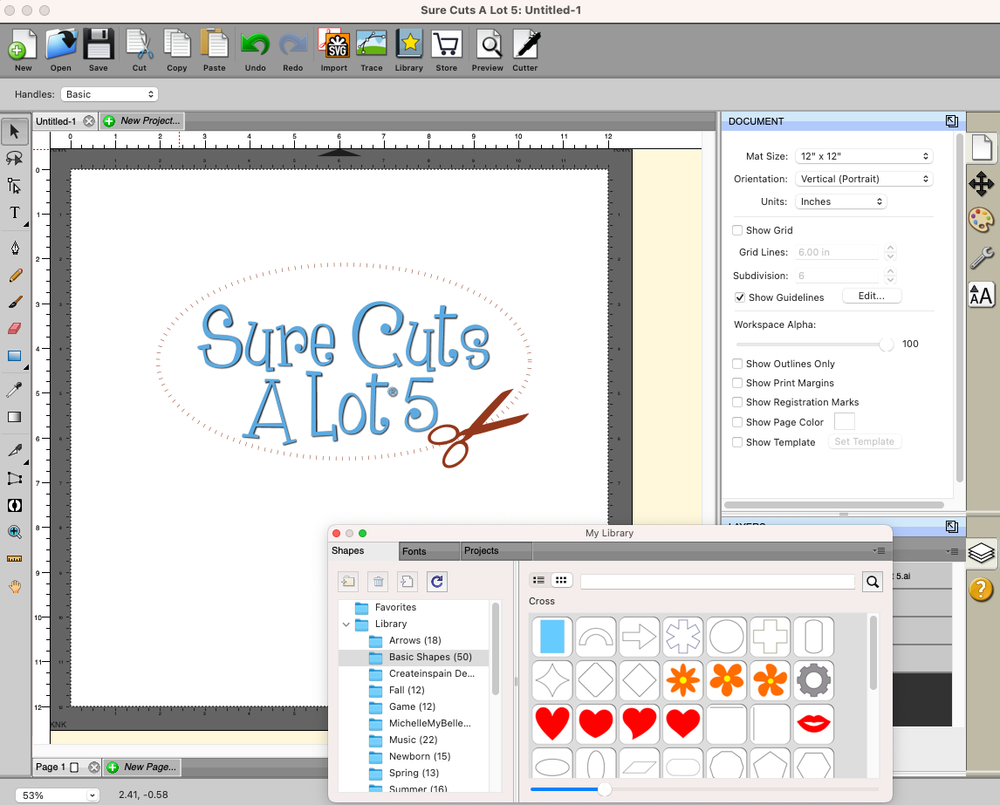Enable Show Outlines Only
1000x805 pixels.
coord(737,363)
